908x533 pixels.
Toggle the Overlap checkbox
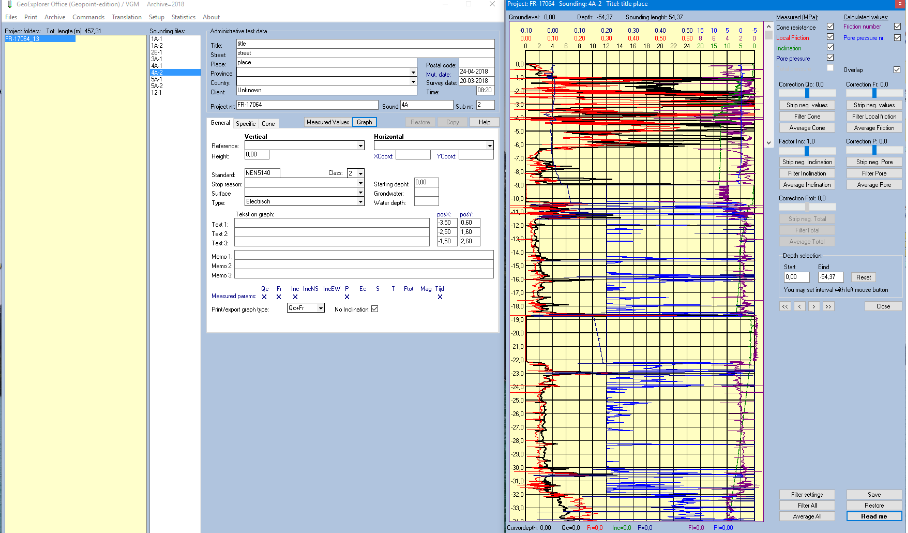pos(897,70)
